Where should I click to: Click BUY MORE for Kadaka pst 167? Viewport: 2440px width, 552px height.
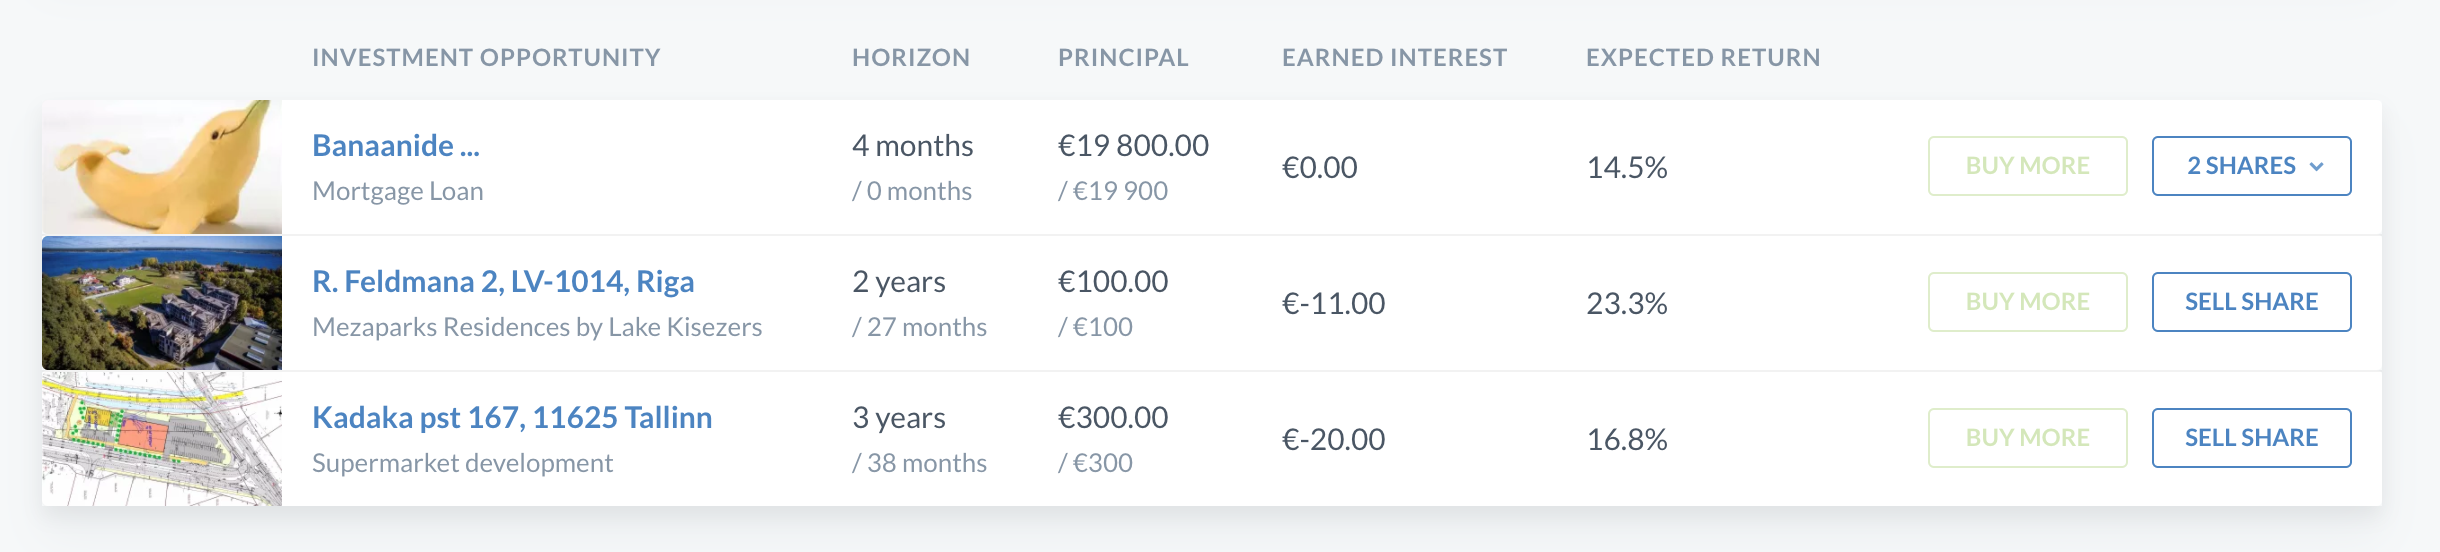pyautogui.click(x=2027, y=438)
